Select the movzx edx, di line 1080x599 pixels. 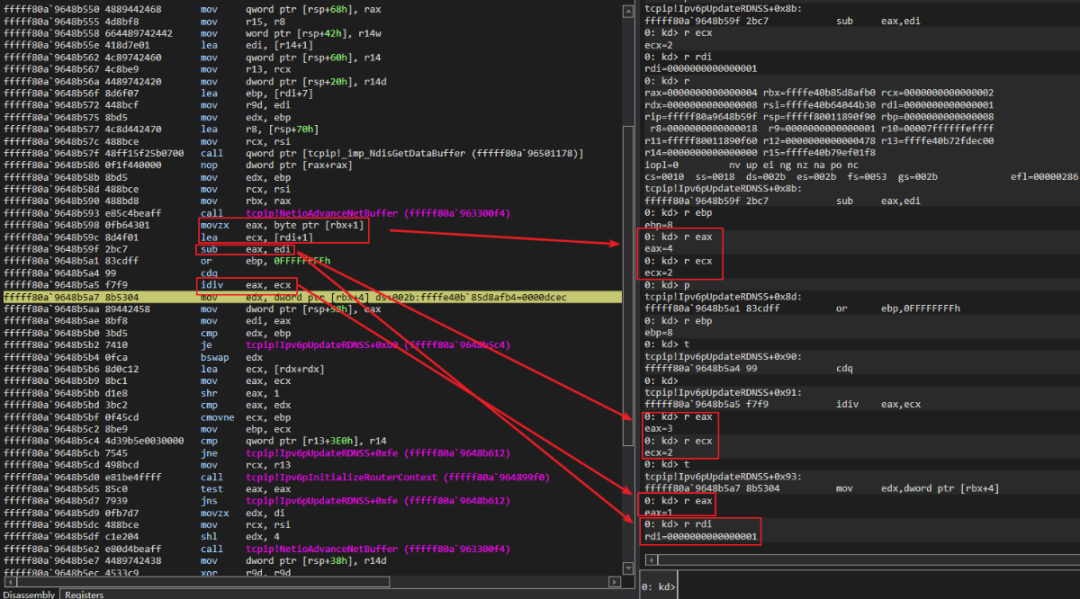313,513
